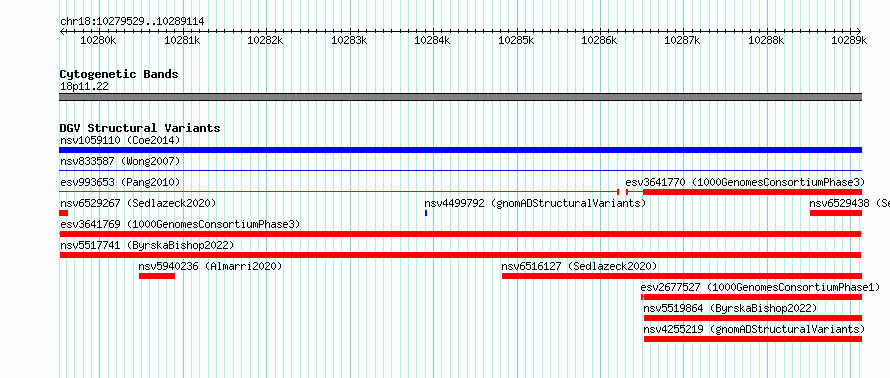Screen dimensions: 890x378
Task: Open the nsv833587 (Wong2007) variant label
Action: point(120,162)
